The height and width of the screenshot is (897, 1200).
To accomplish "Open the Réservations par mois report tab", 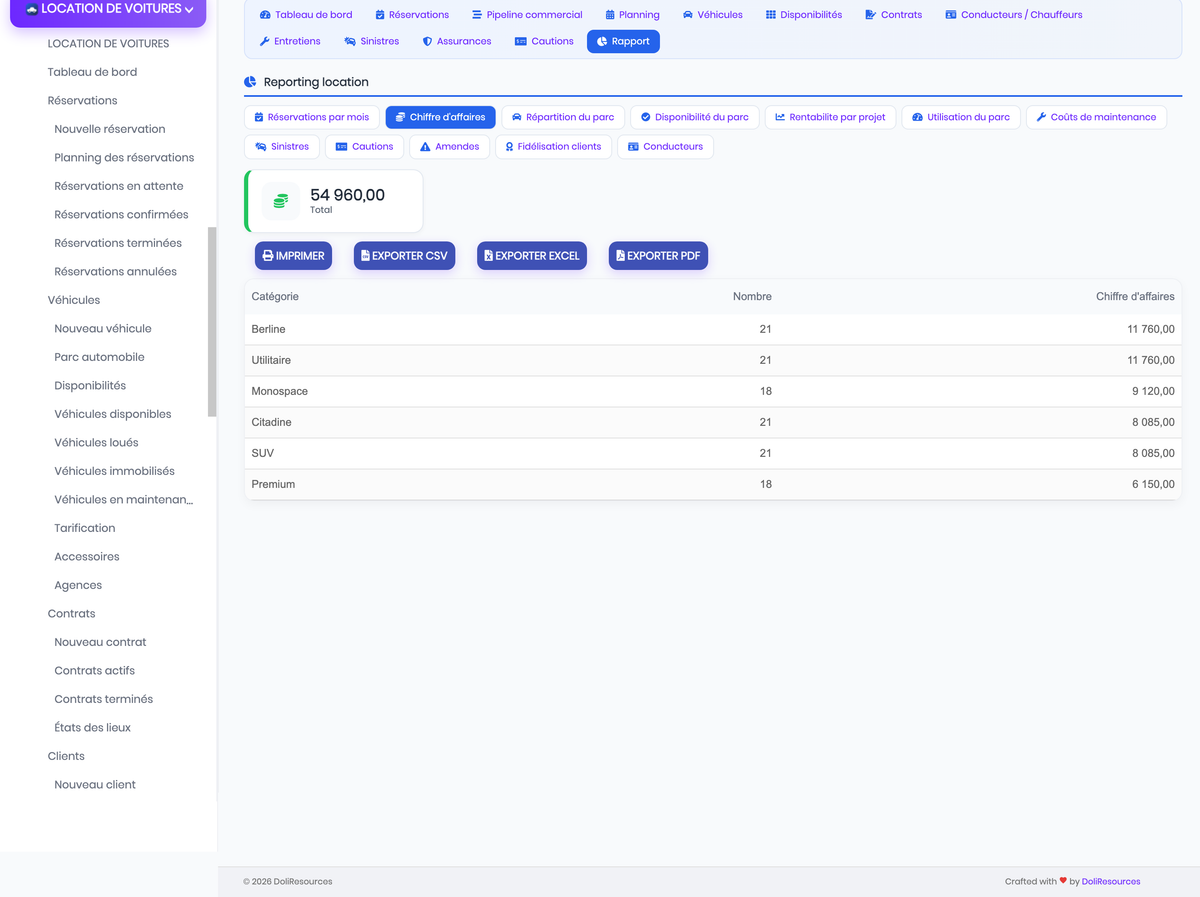I will click(312, 117).
